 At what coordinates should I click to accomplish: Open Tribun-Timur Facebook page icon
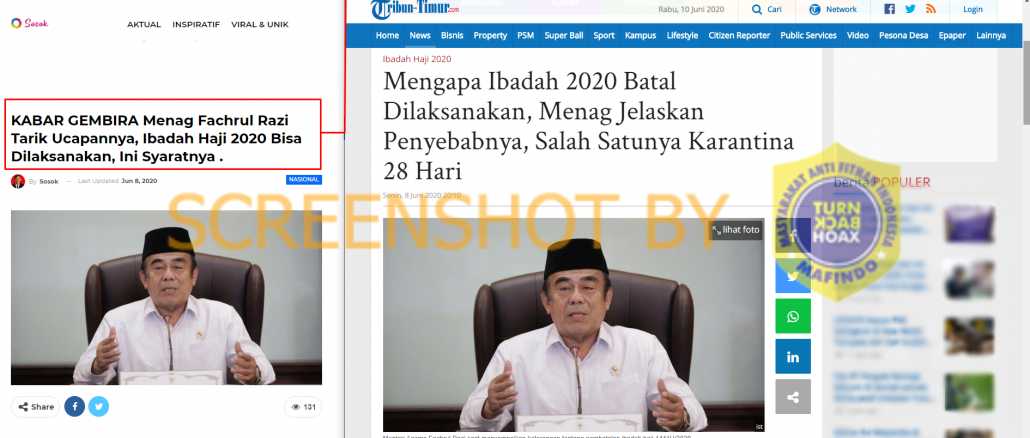tap(889, 9)
